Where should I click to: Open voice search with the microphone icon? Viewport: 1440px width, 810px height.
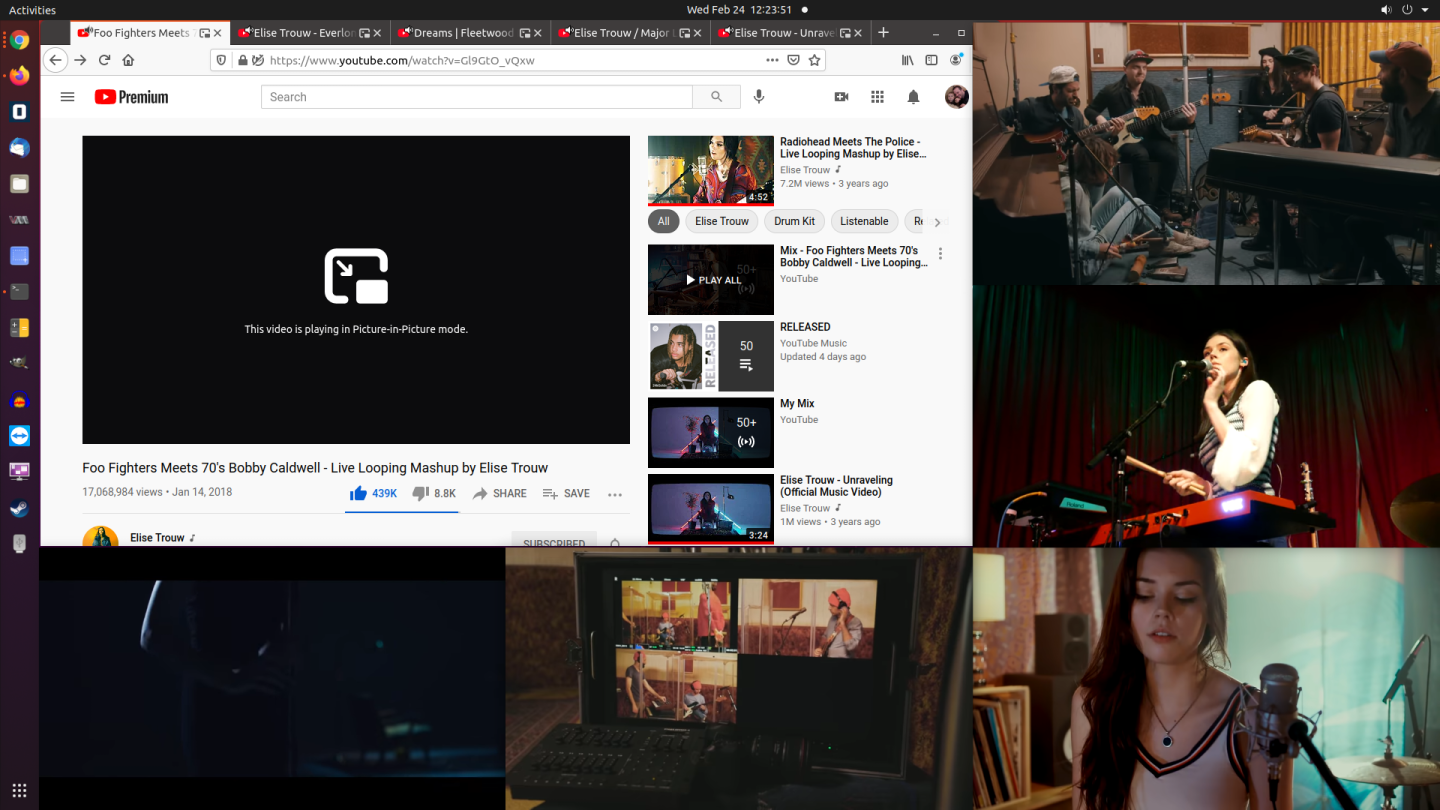758,96
